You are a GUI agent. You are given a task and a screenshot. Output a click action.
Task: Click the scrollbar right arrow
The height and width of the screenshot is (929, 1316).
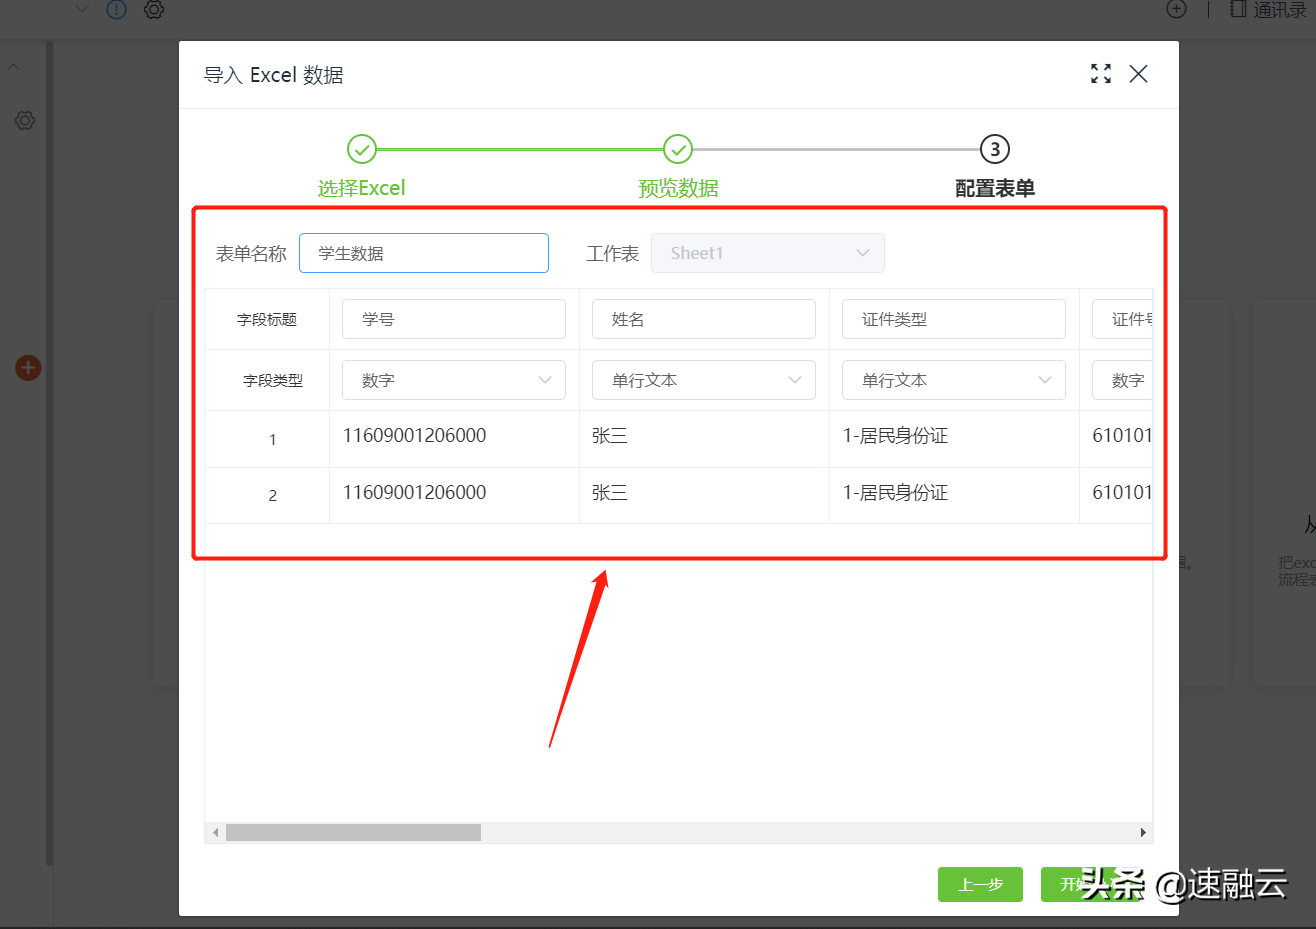click(1143, 832)
